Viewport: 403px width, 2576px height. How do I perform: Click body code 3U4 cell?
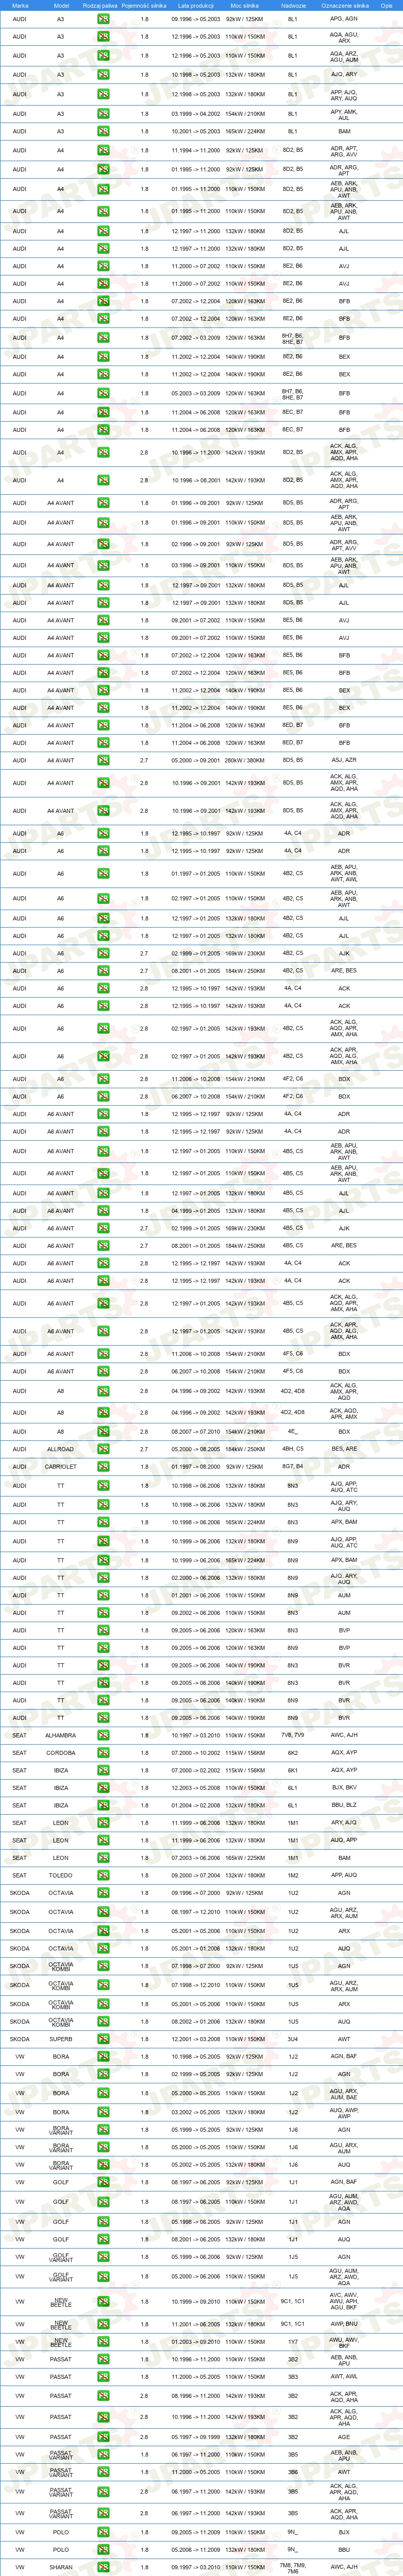[x=293, y=2038]
